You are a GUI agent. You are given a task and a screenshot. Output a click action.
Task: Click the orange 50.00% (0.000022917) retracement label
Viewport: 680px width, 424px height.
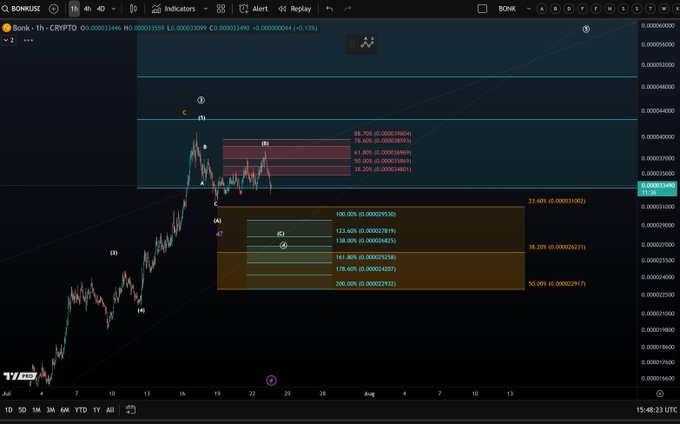557,284
